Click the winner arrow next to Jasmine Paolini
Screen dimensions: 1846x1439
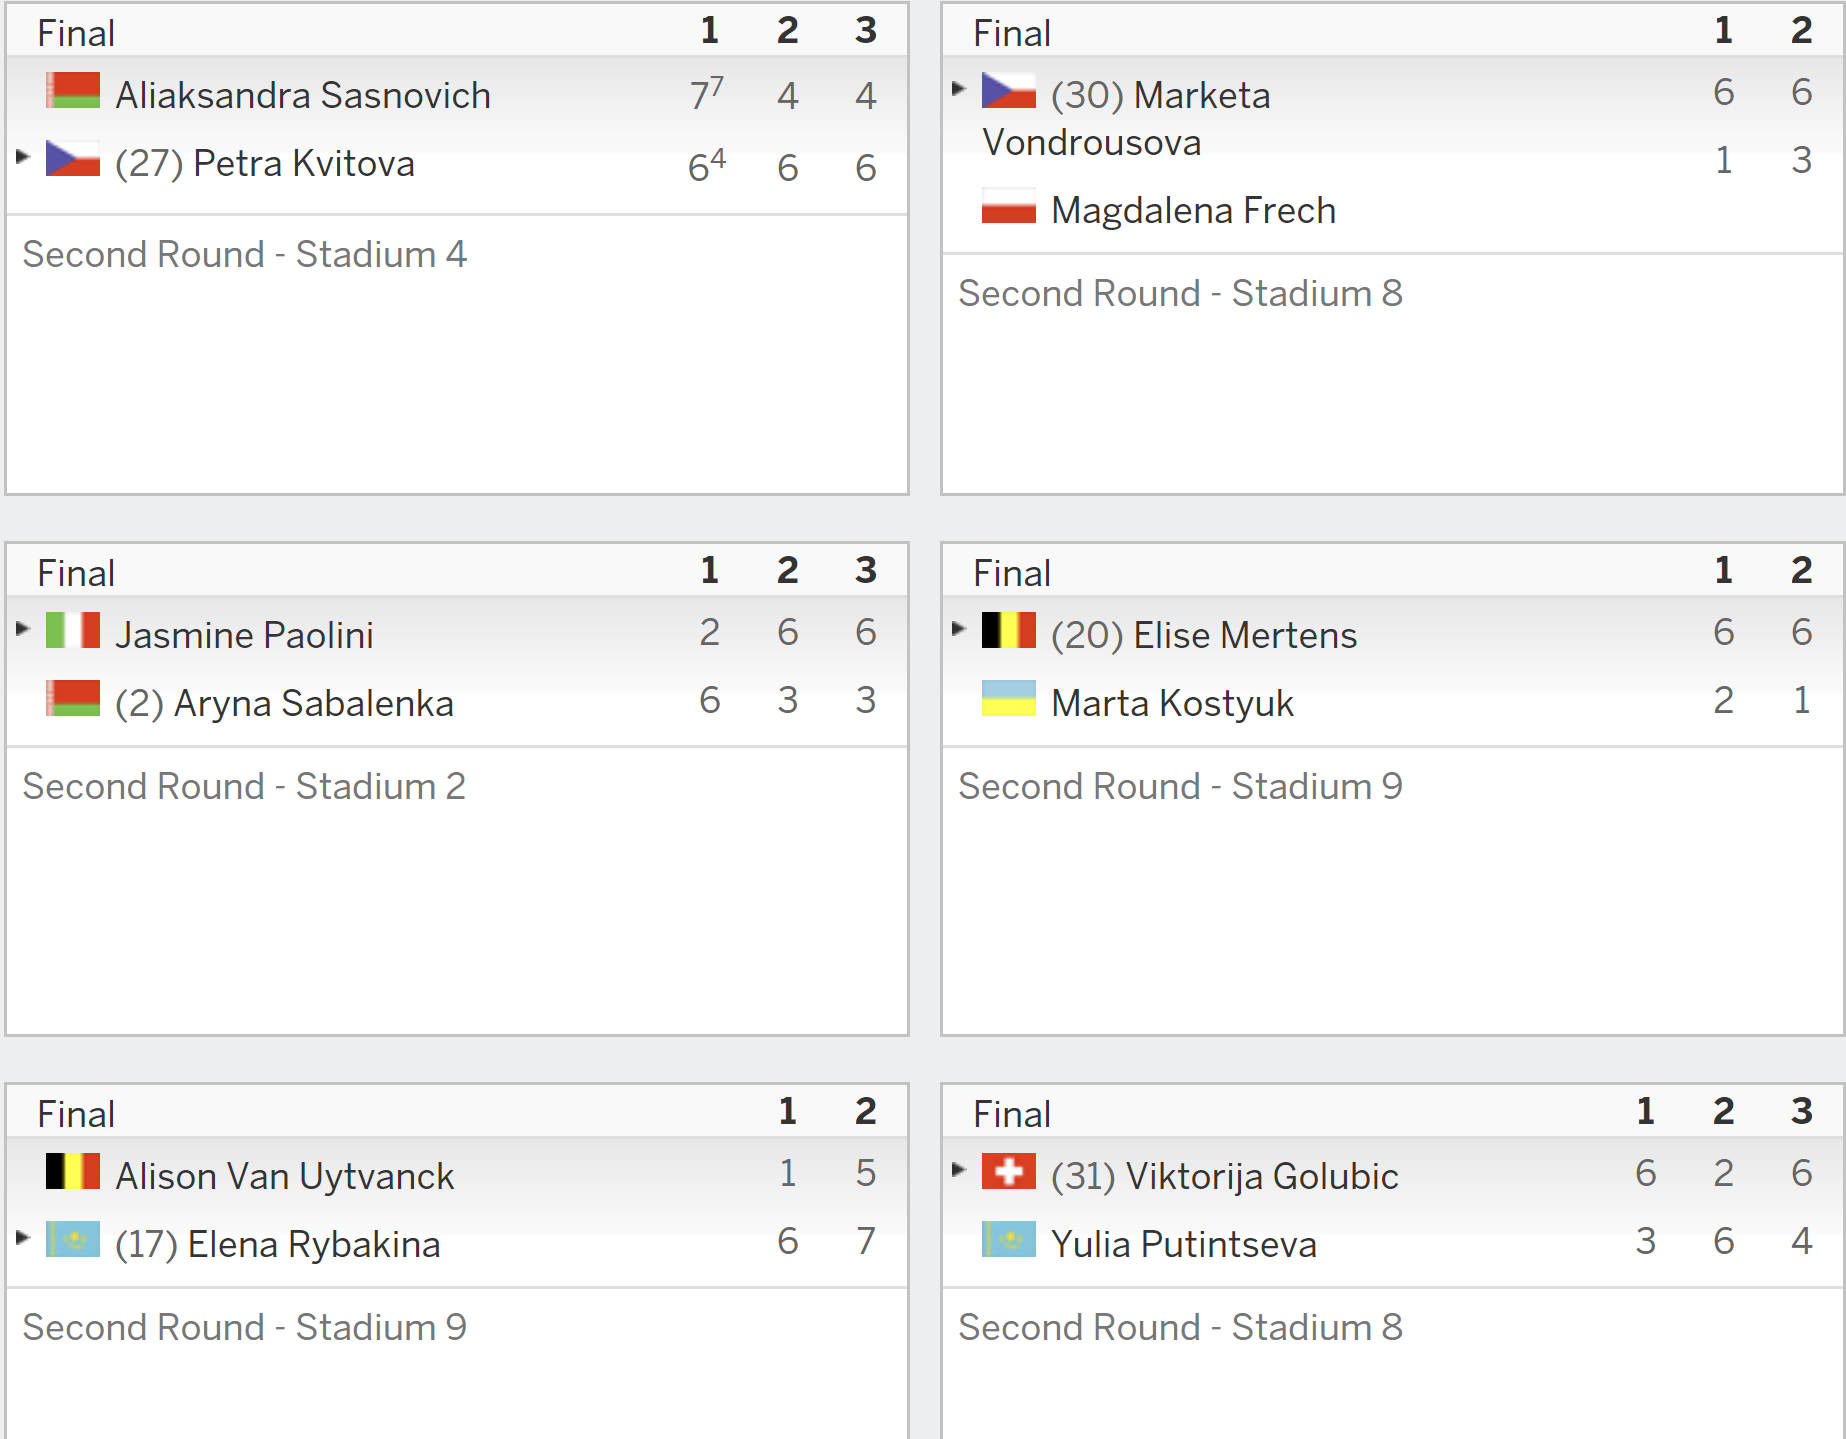tap(23, 628)
